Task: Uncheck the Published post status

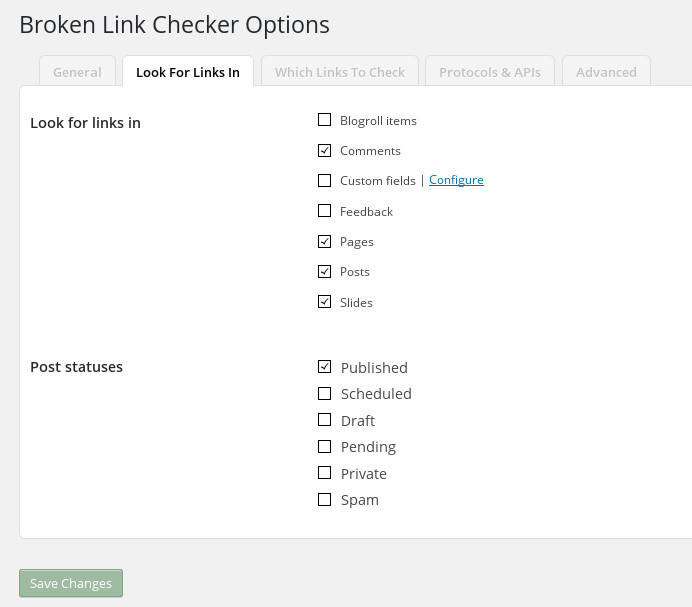Action: 324,366
